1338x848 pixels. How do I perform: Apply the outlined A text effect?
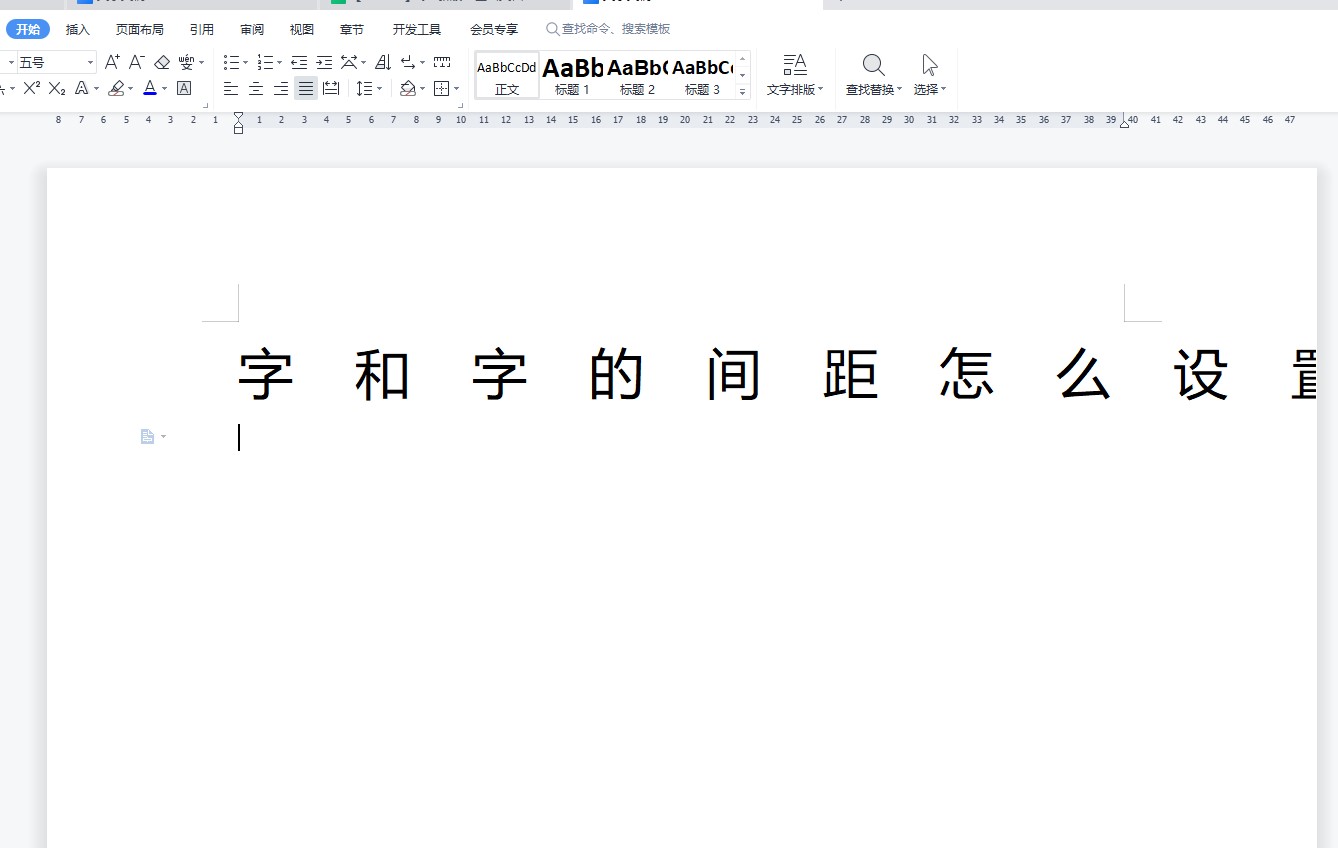82,88
